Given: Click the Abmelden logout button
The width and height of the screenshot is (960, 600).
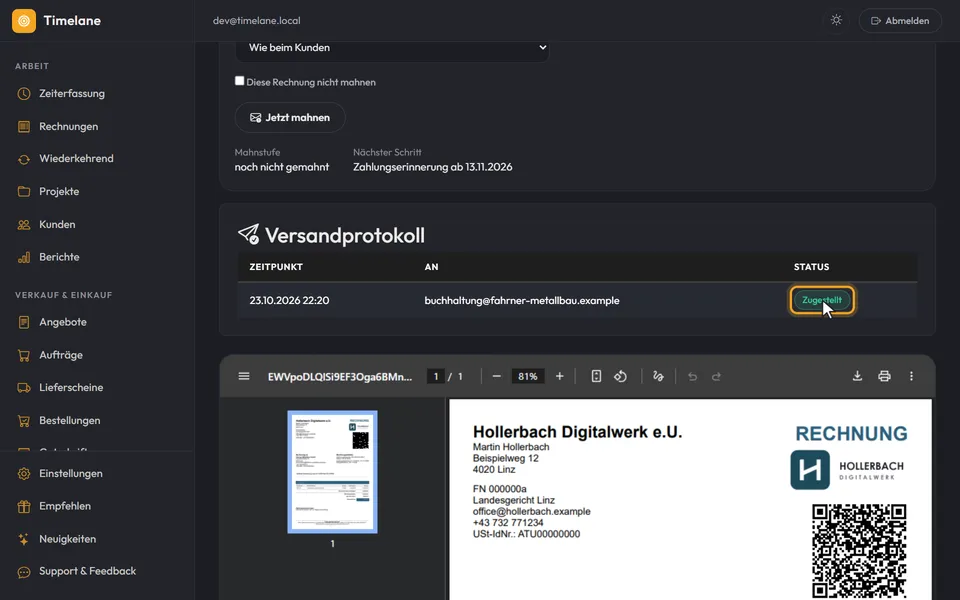Looking at the screenshot, I should (x=900, y=21).
